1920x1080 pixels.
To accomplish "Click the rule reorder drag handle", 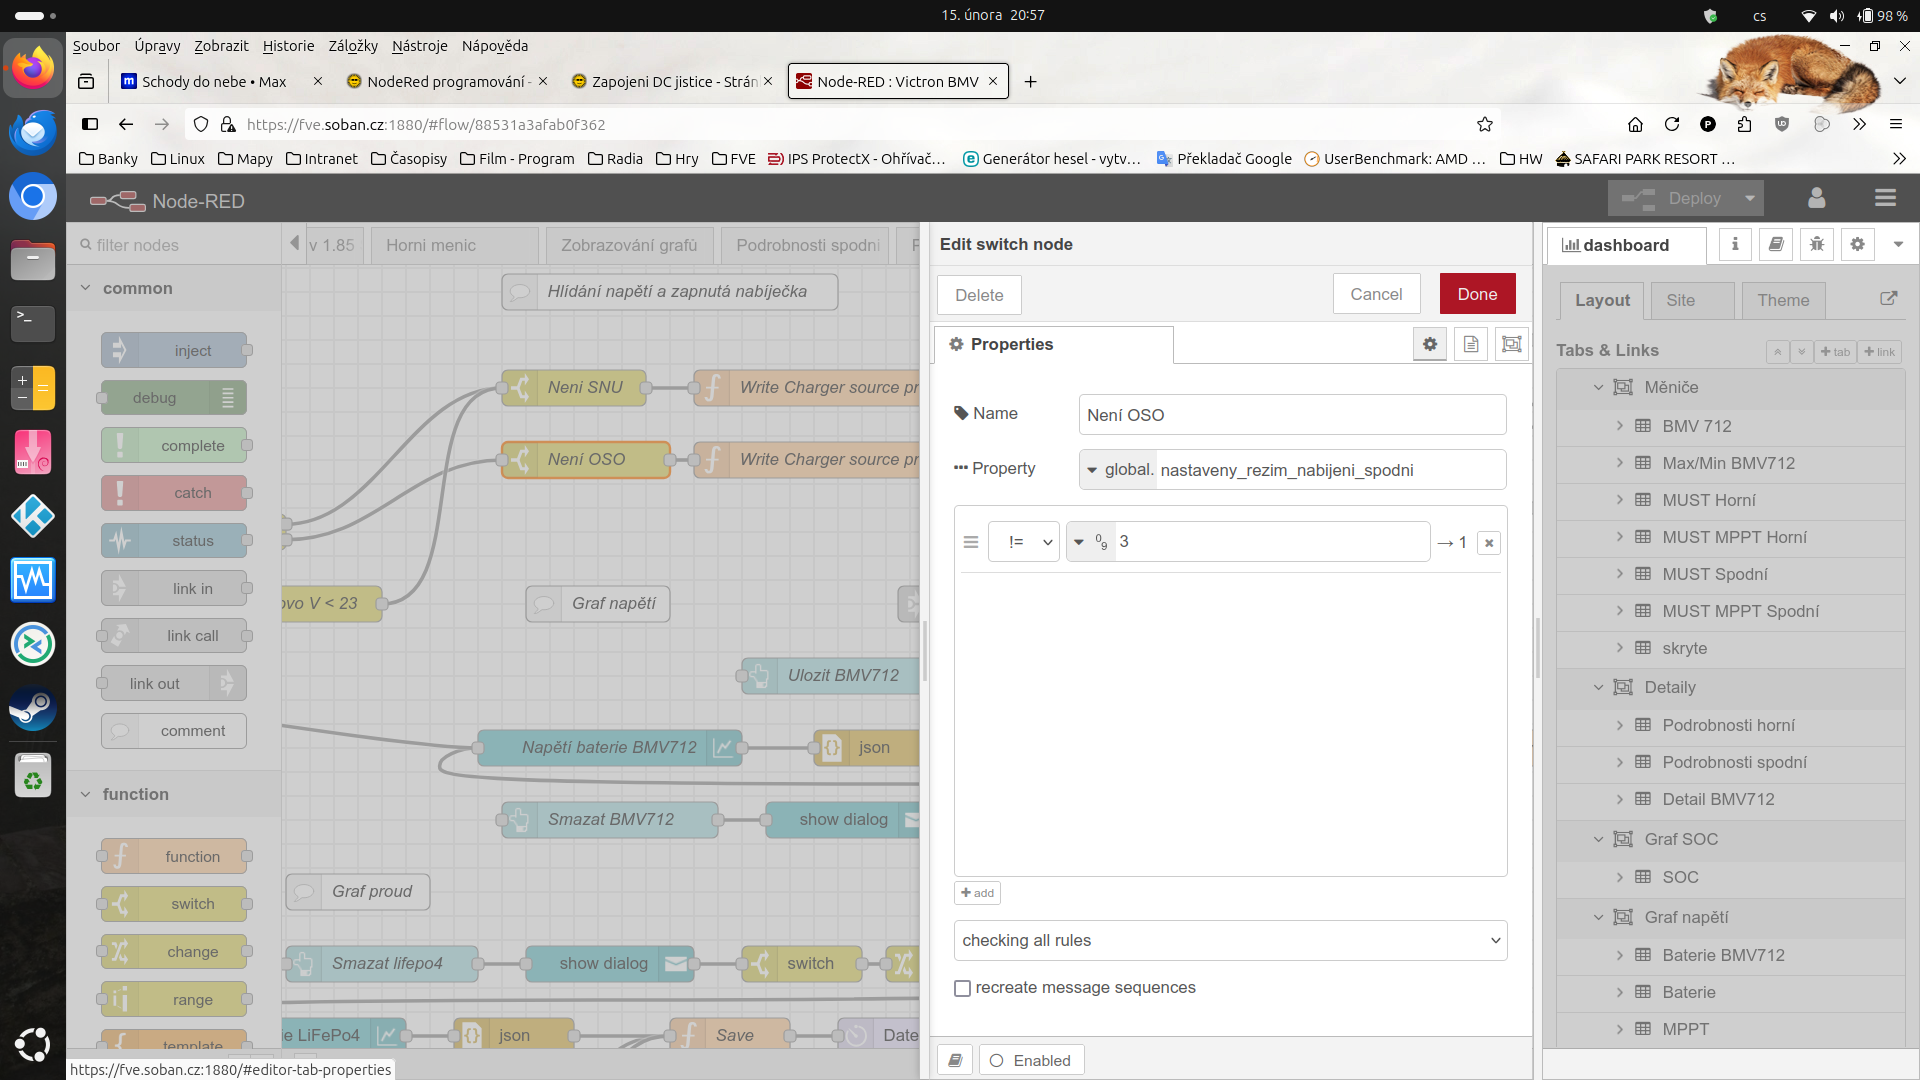I will coord(970,542).
